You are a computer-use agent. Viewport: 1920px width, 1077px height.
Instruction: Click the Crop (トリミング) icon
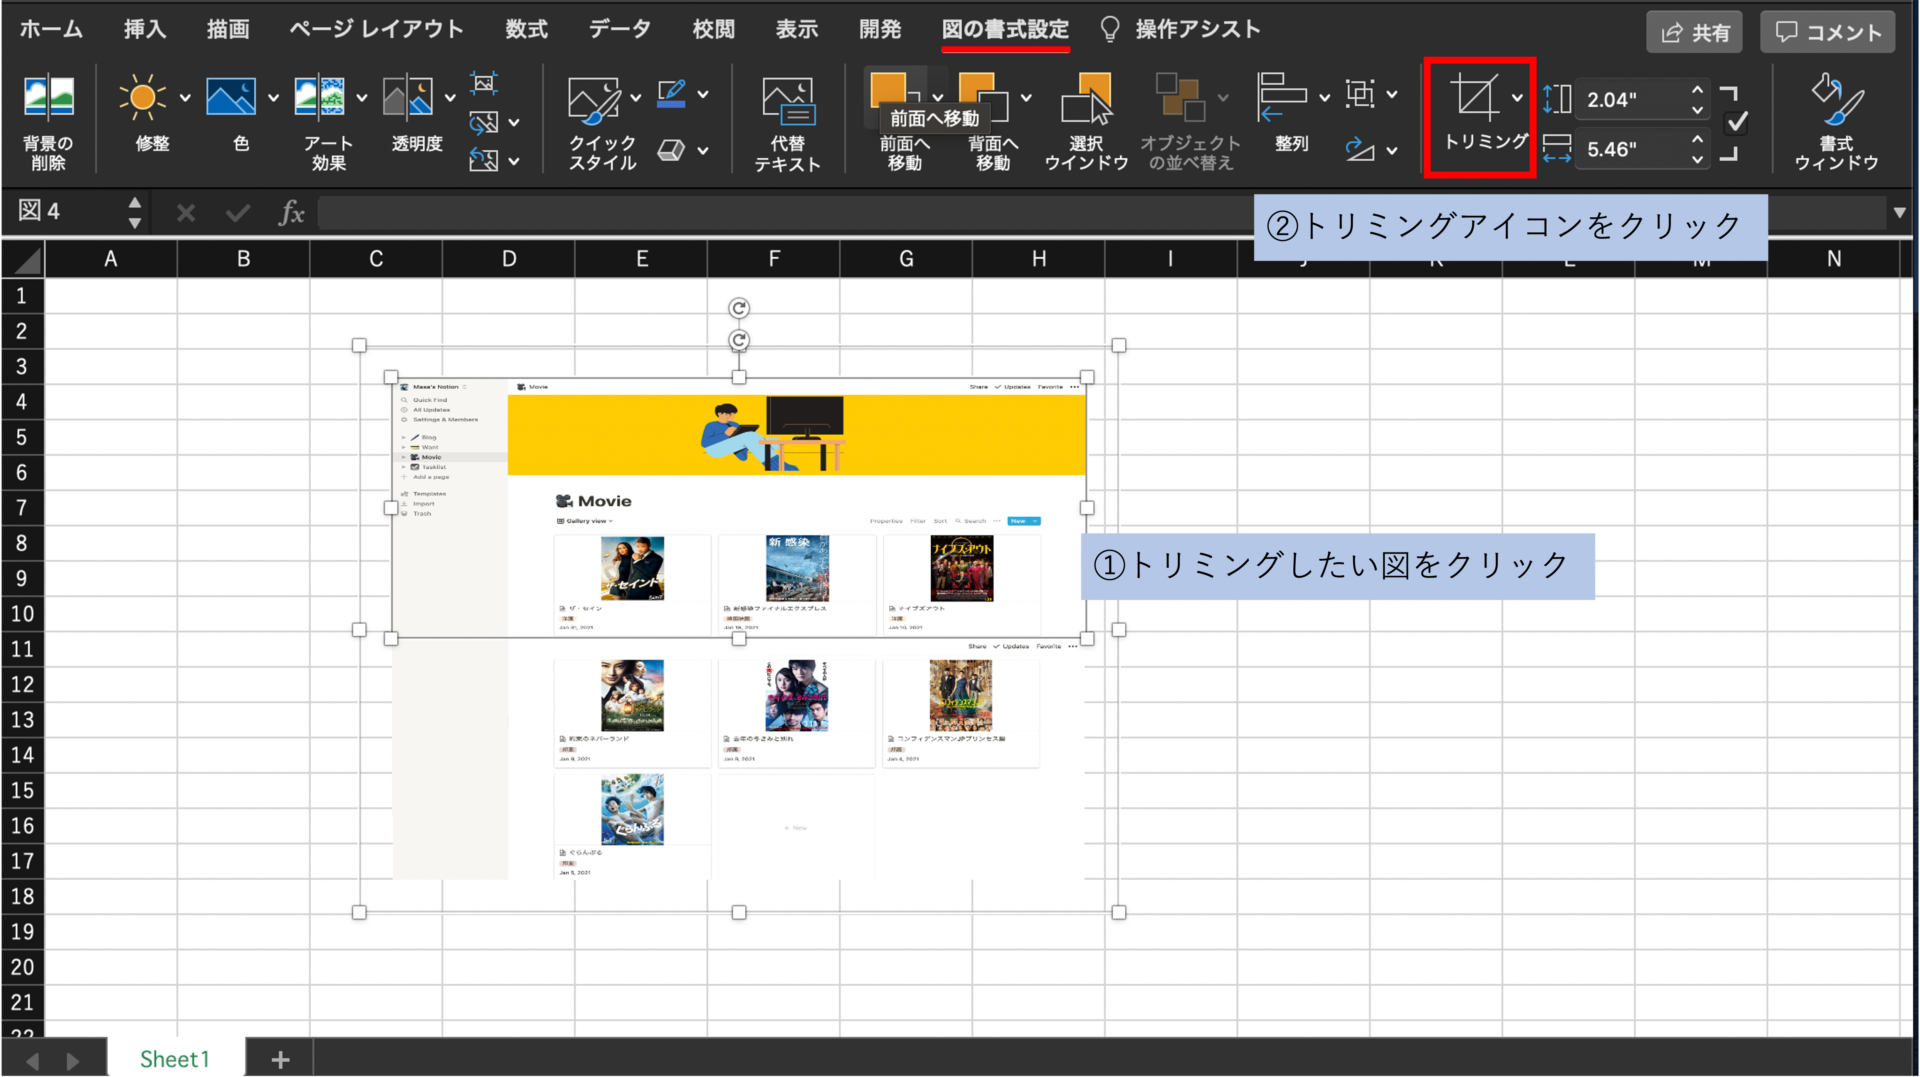coord(1475,97)
